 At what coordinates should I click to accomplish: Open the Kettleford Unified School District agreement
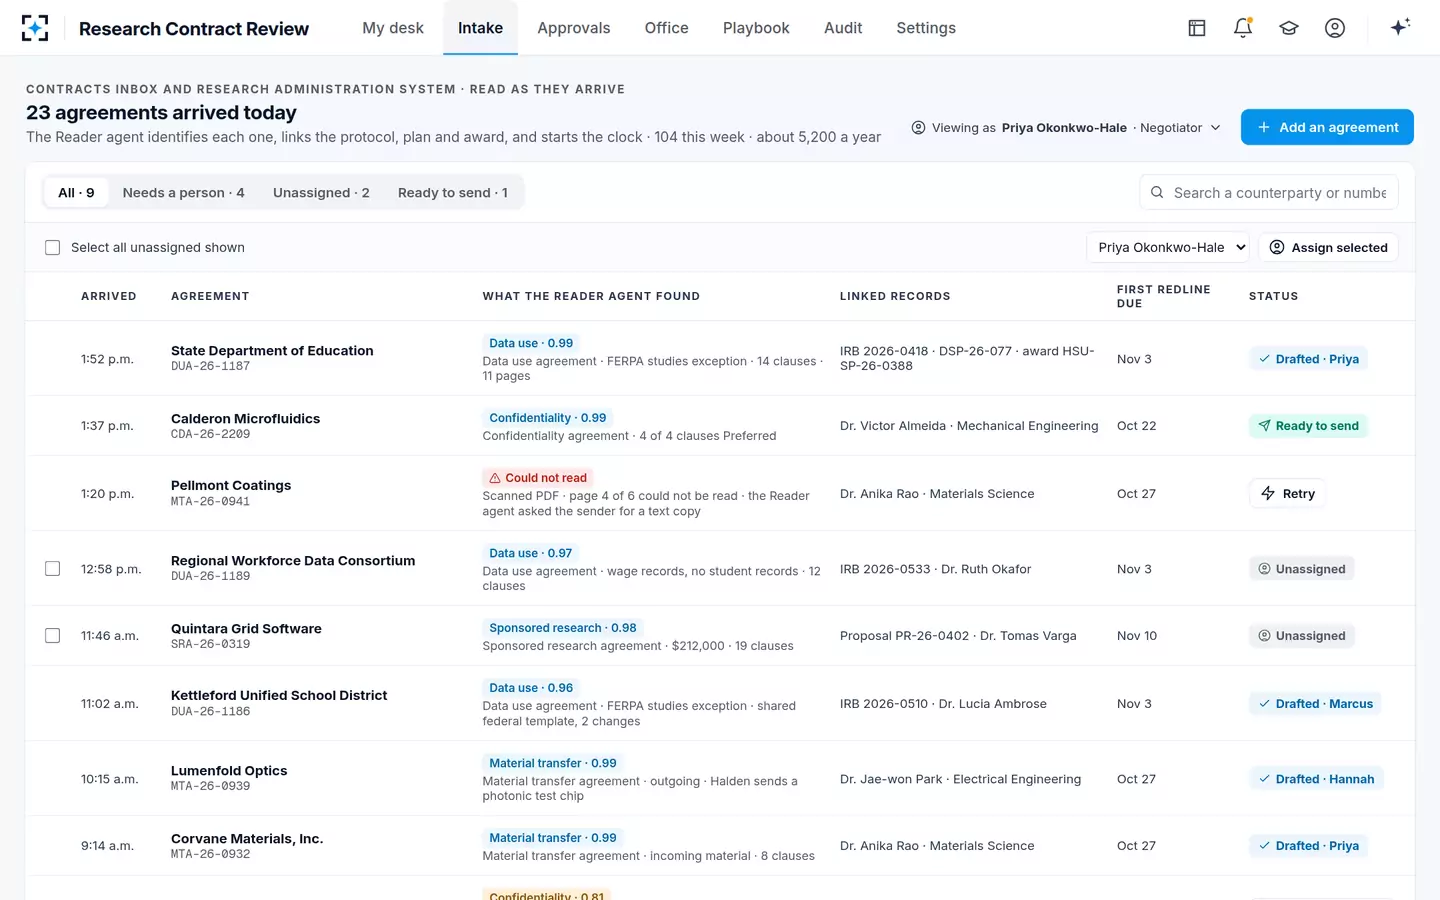click(279, 696)
